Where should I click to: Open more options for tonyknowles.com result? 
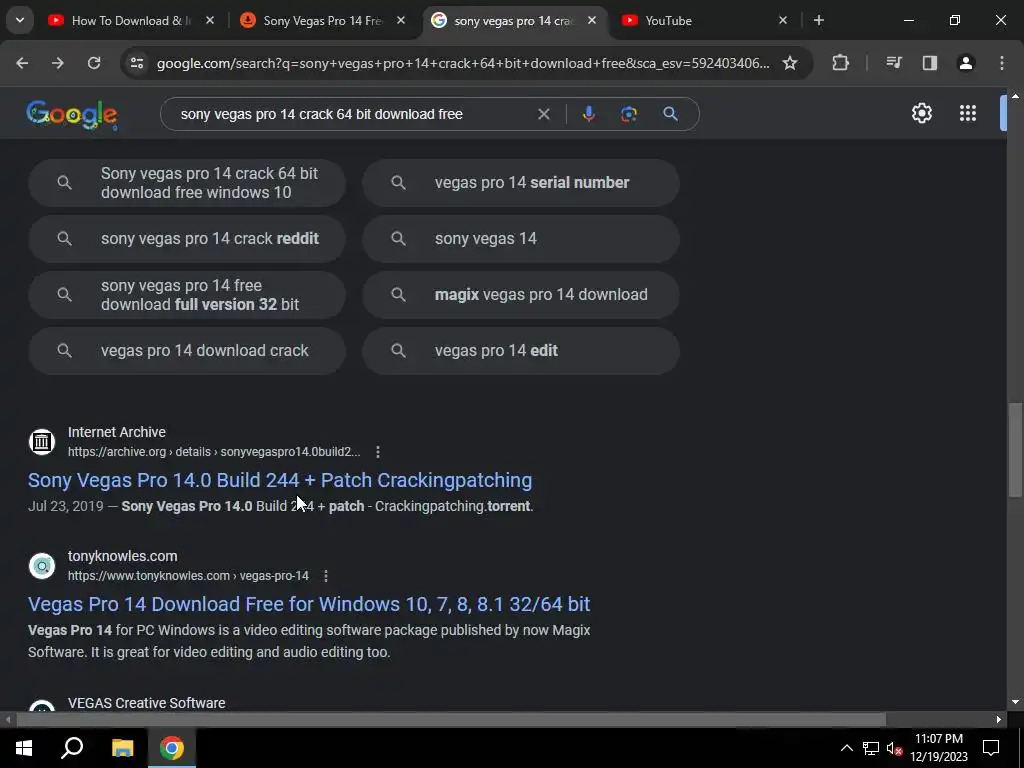[x=325, y=576]
